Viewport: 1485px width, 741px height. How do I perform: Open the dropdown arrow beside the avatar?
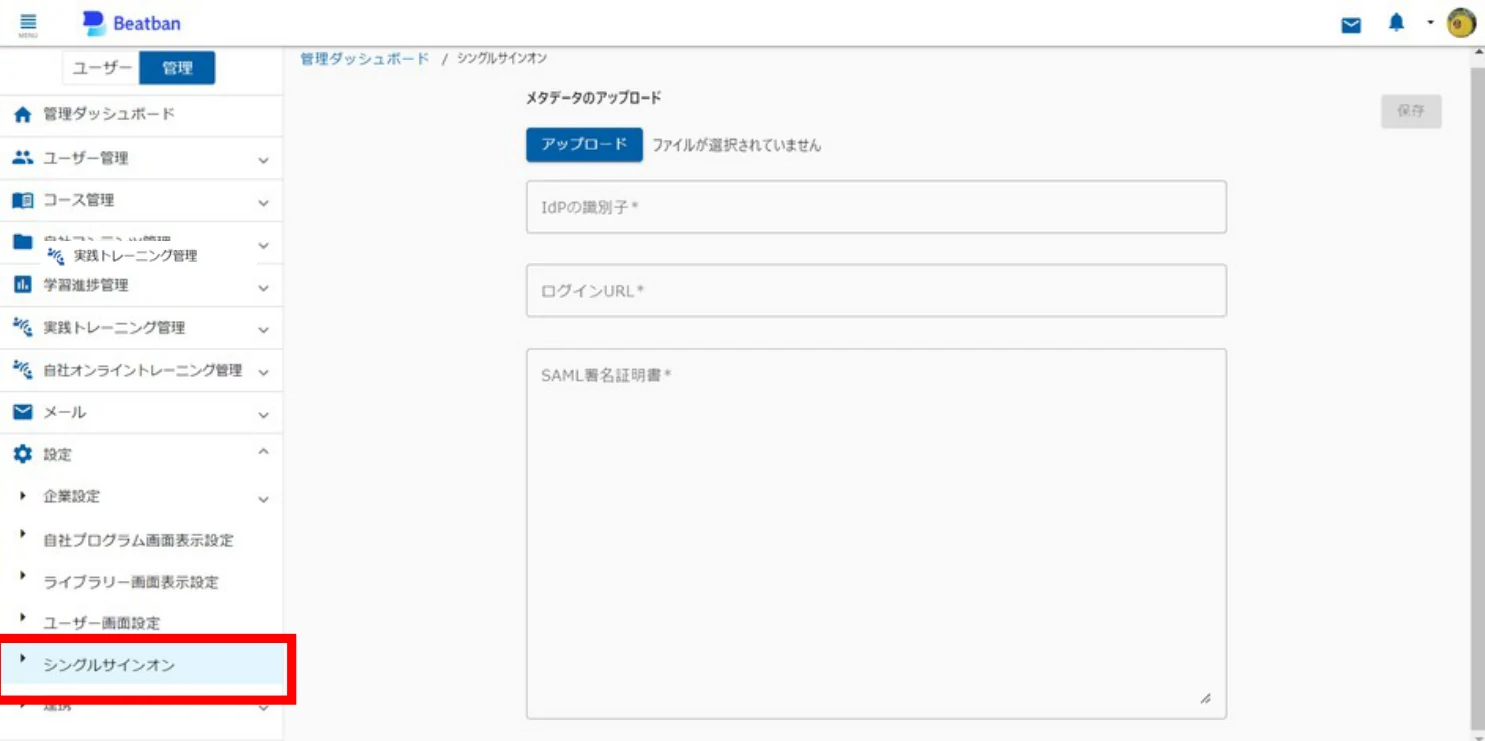[x=1431, y=22]
